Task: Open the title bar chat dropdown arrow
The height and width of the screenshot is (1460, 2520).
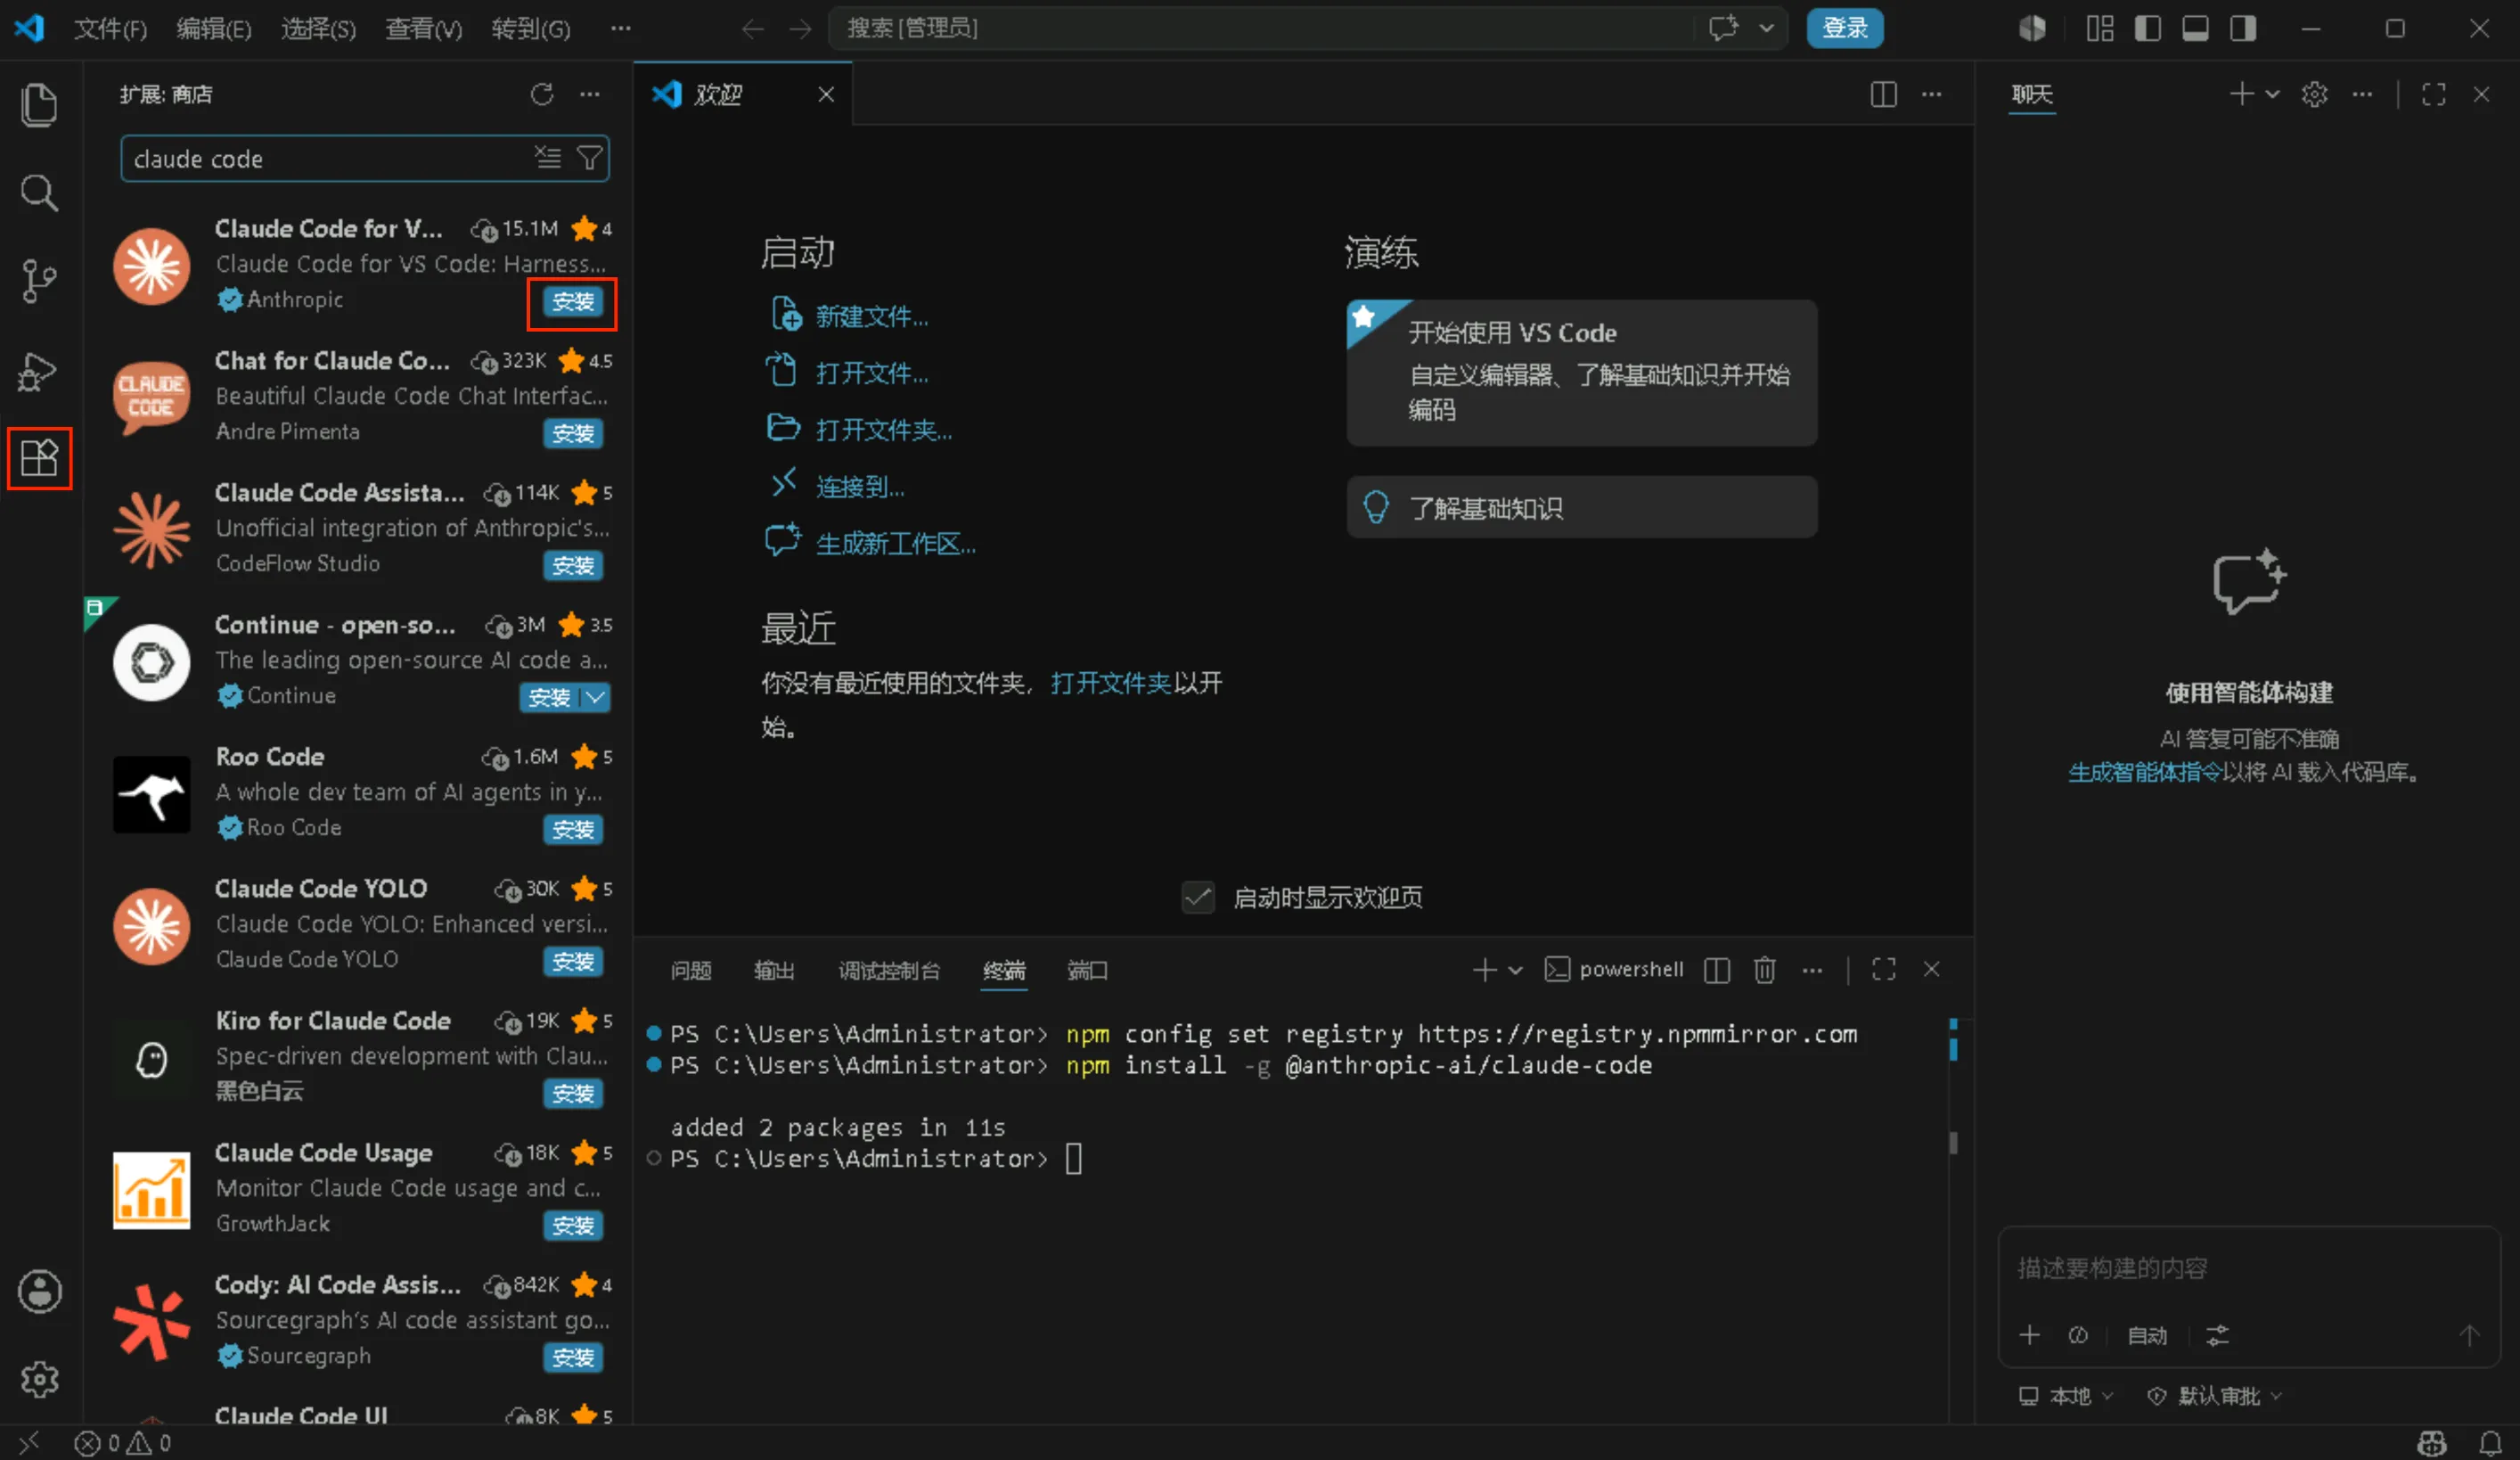Action: (1767, 28)
